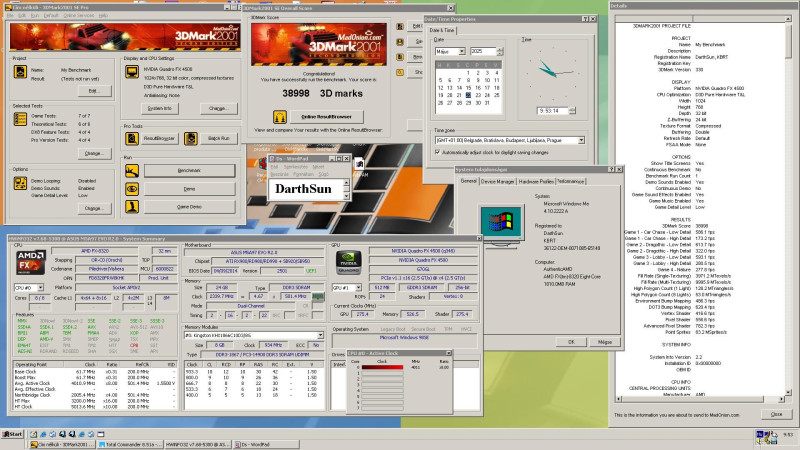Click the system tray icon left of the clock
Image resolution: width=800 pixels, height=450 pixels.
(x=776, y=435)
